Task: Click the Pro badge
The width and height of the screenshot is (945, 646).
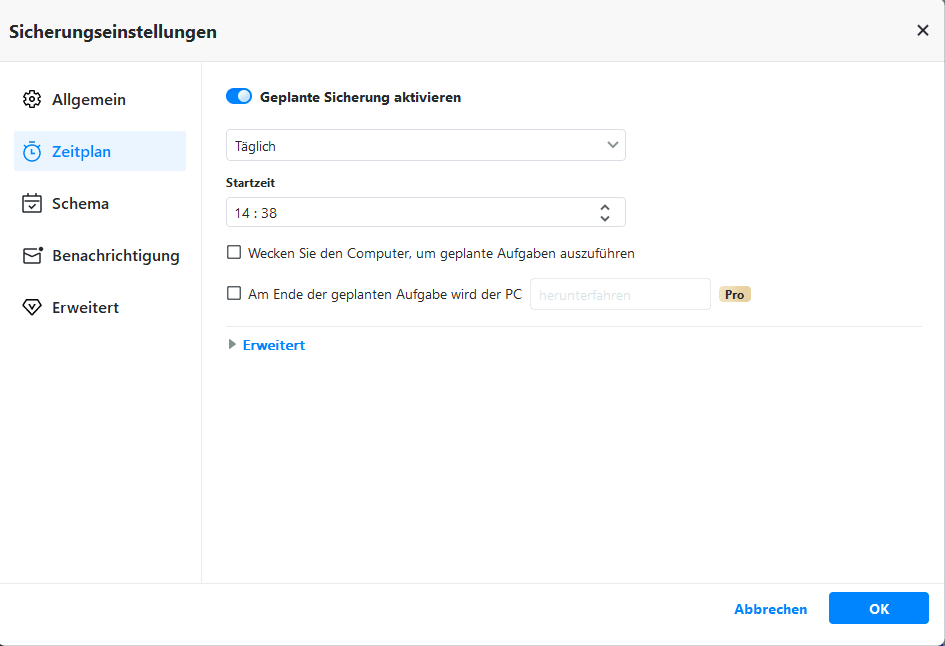Action: (735, 295)
